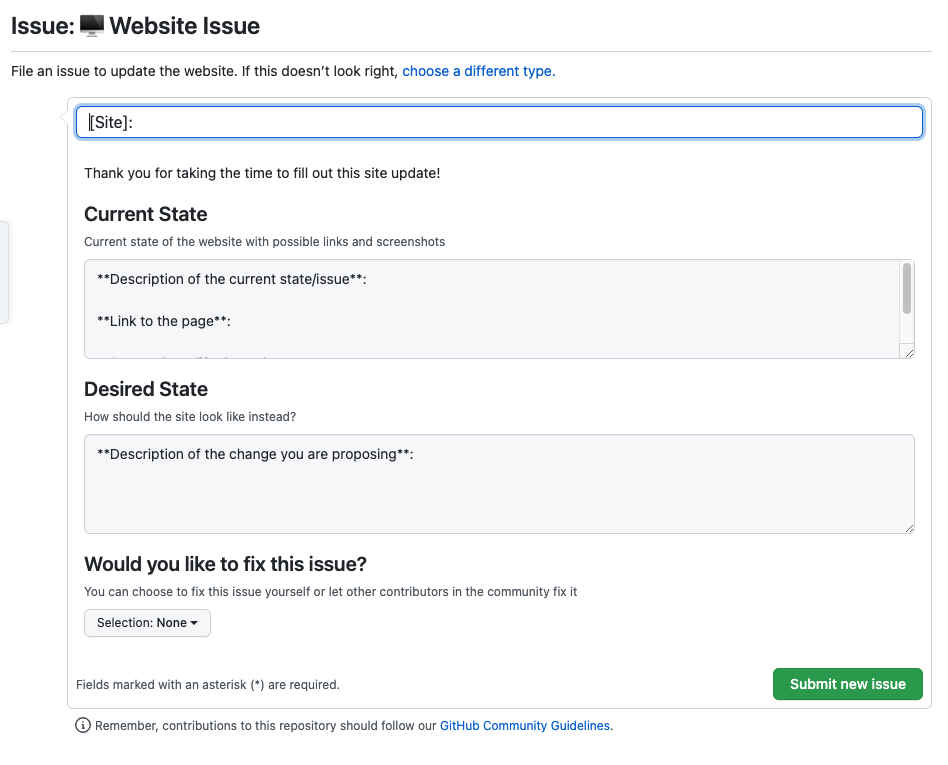Place cursor on the 'Link to the page' line
948x765 pixels.
click(164, 321)
